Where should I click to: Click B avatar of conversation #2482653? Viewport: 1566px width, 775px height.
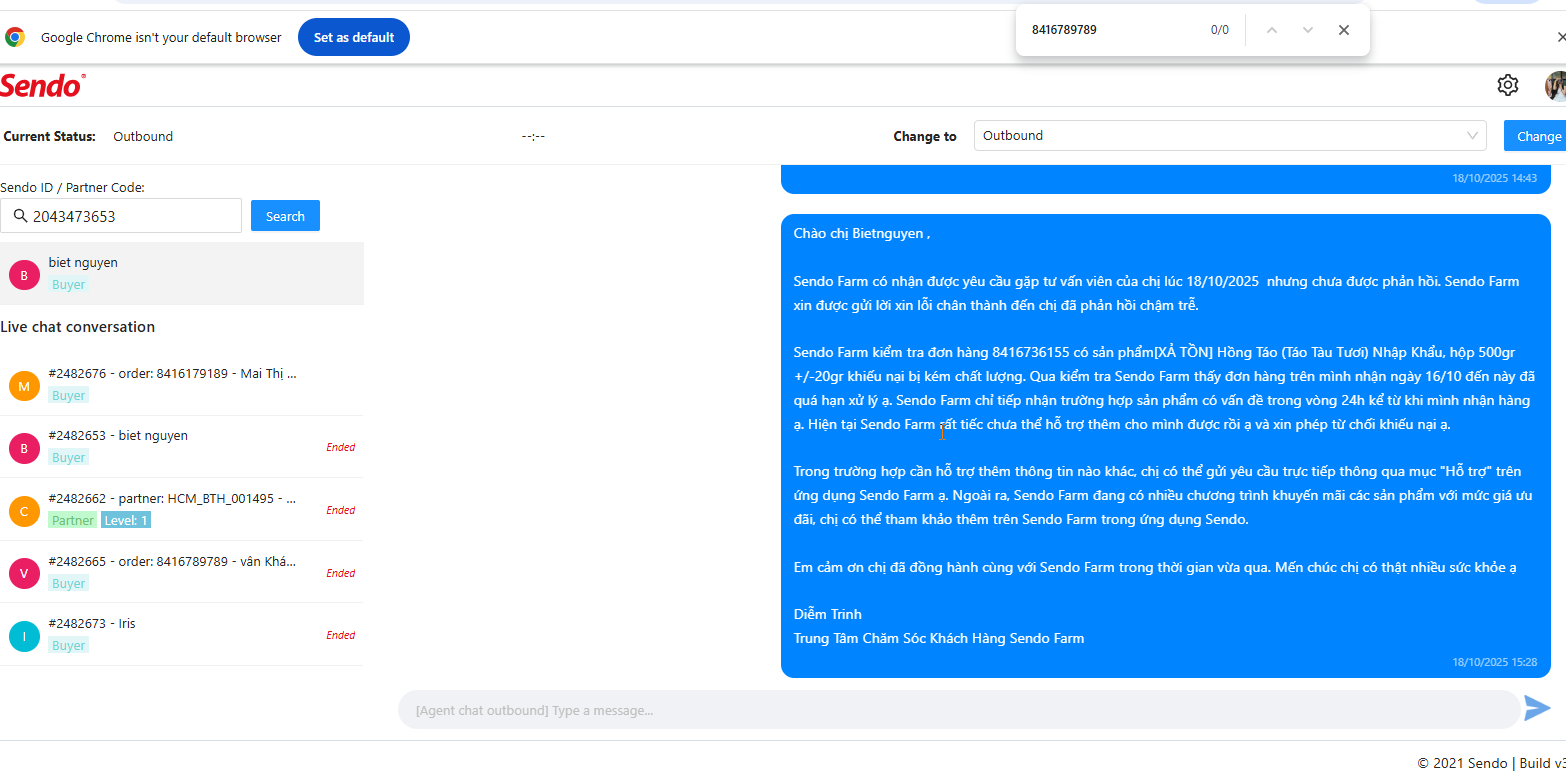[x=24, y=447]
